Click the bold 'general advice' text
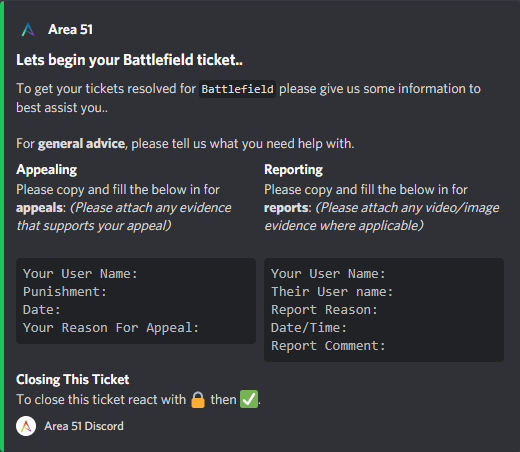The image size is (520, 452). click(x=81, y=144)
